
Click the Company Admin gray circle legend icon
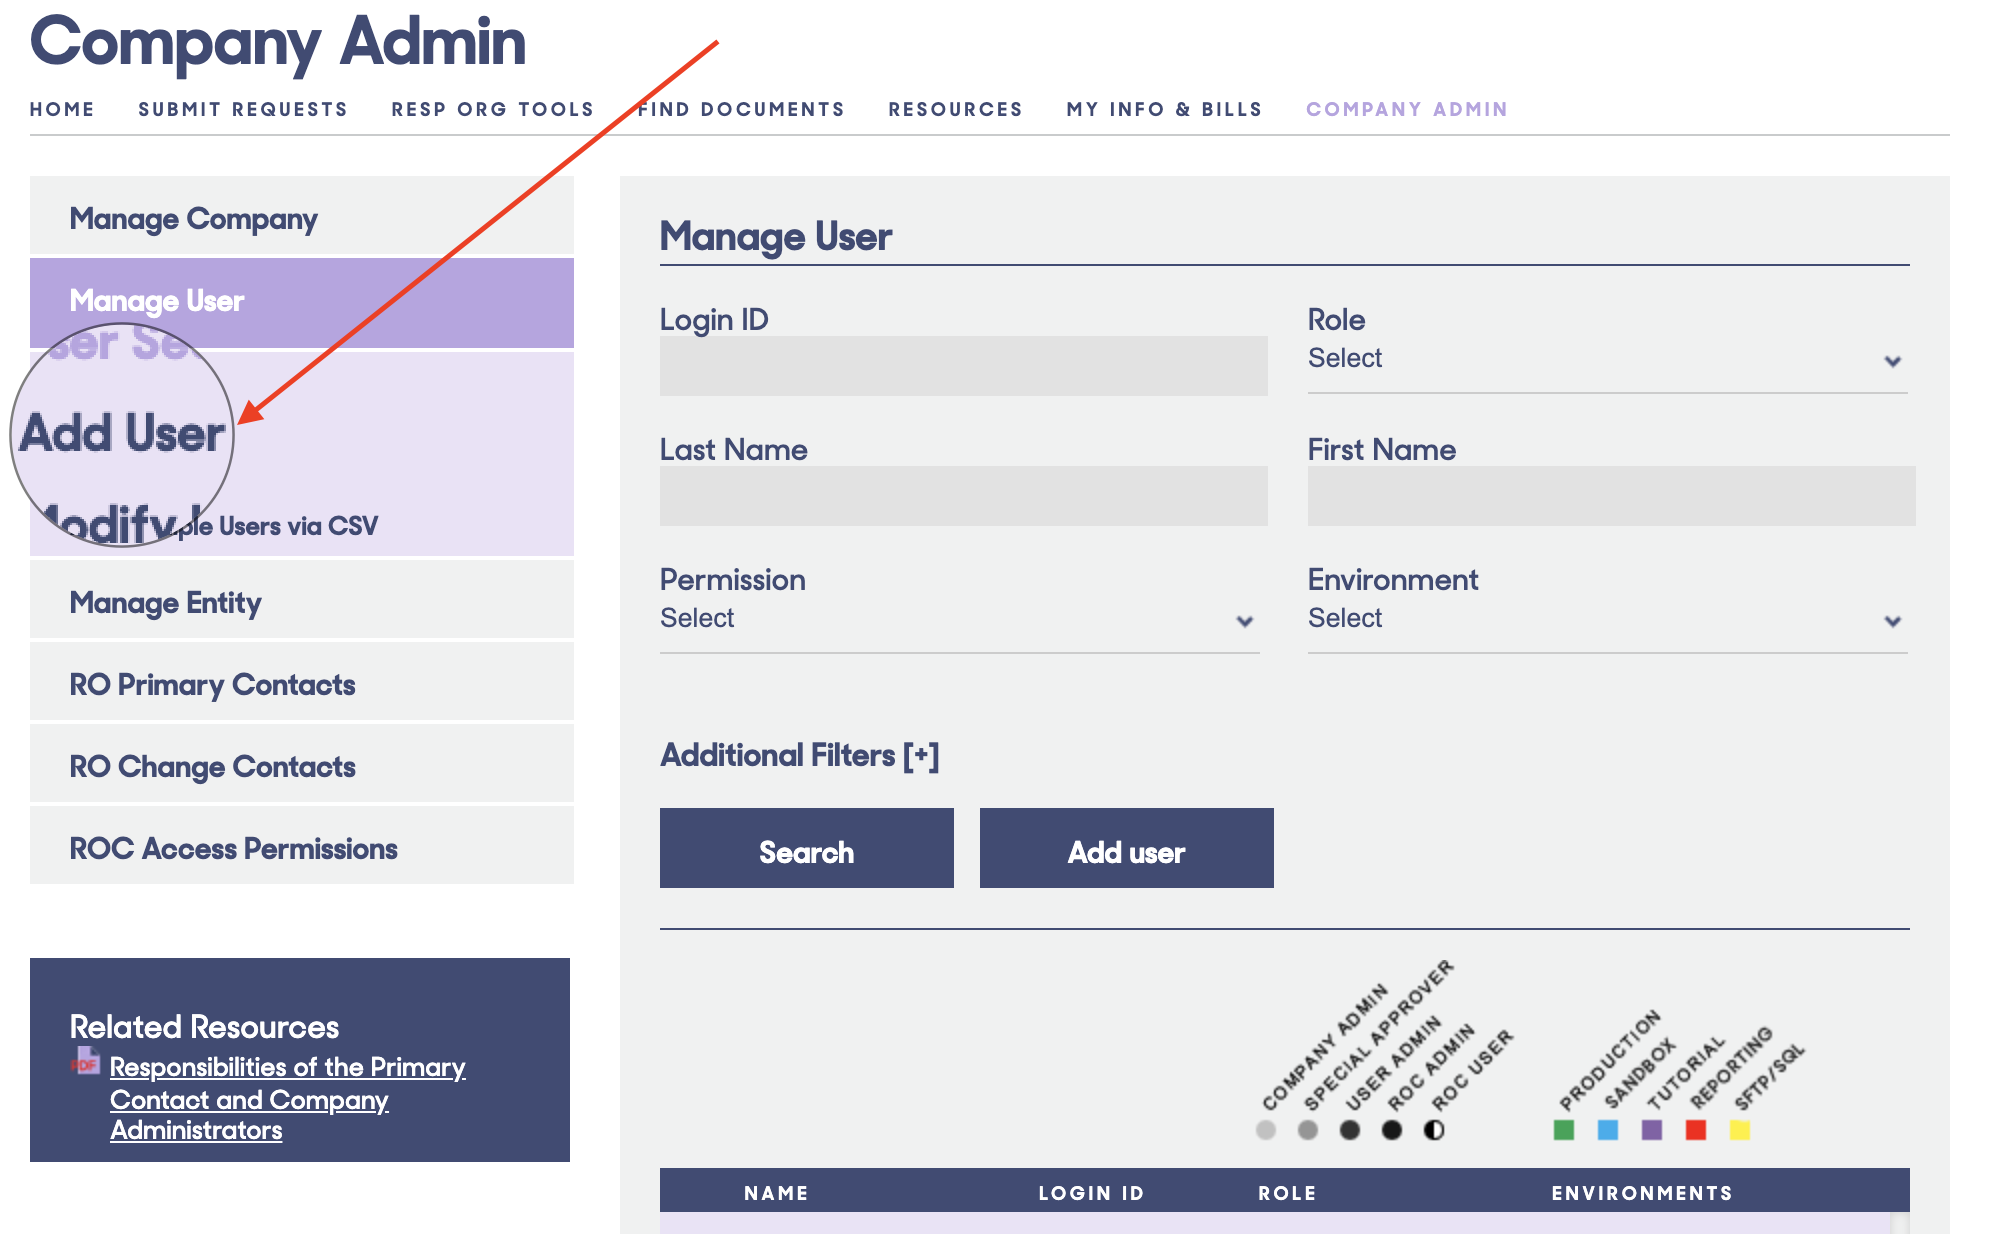[x=1266, y=1130]
